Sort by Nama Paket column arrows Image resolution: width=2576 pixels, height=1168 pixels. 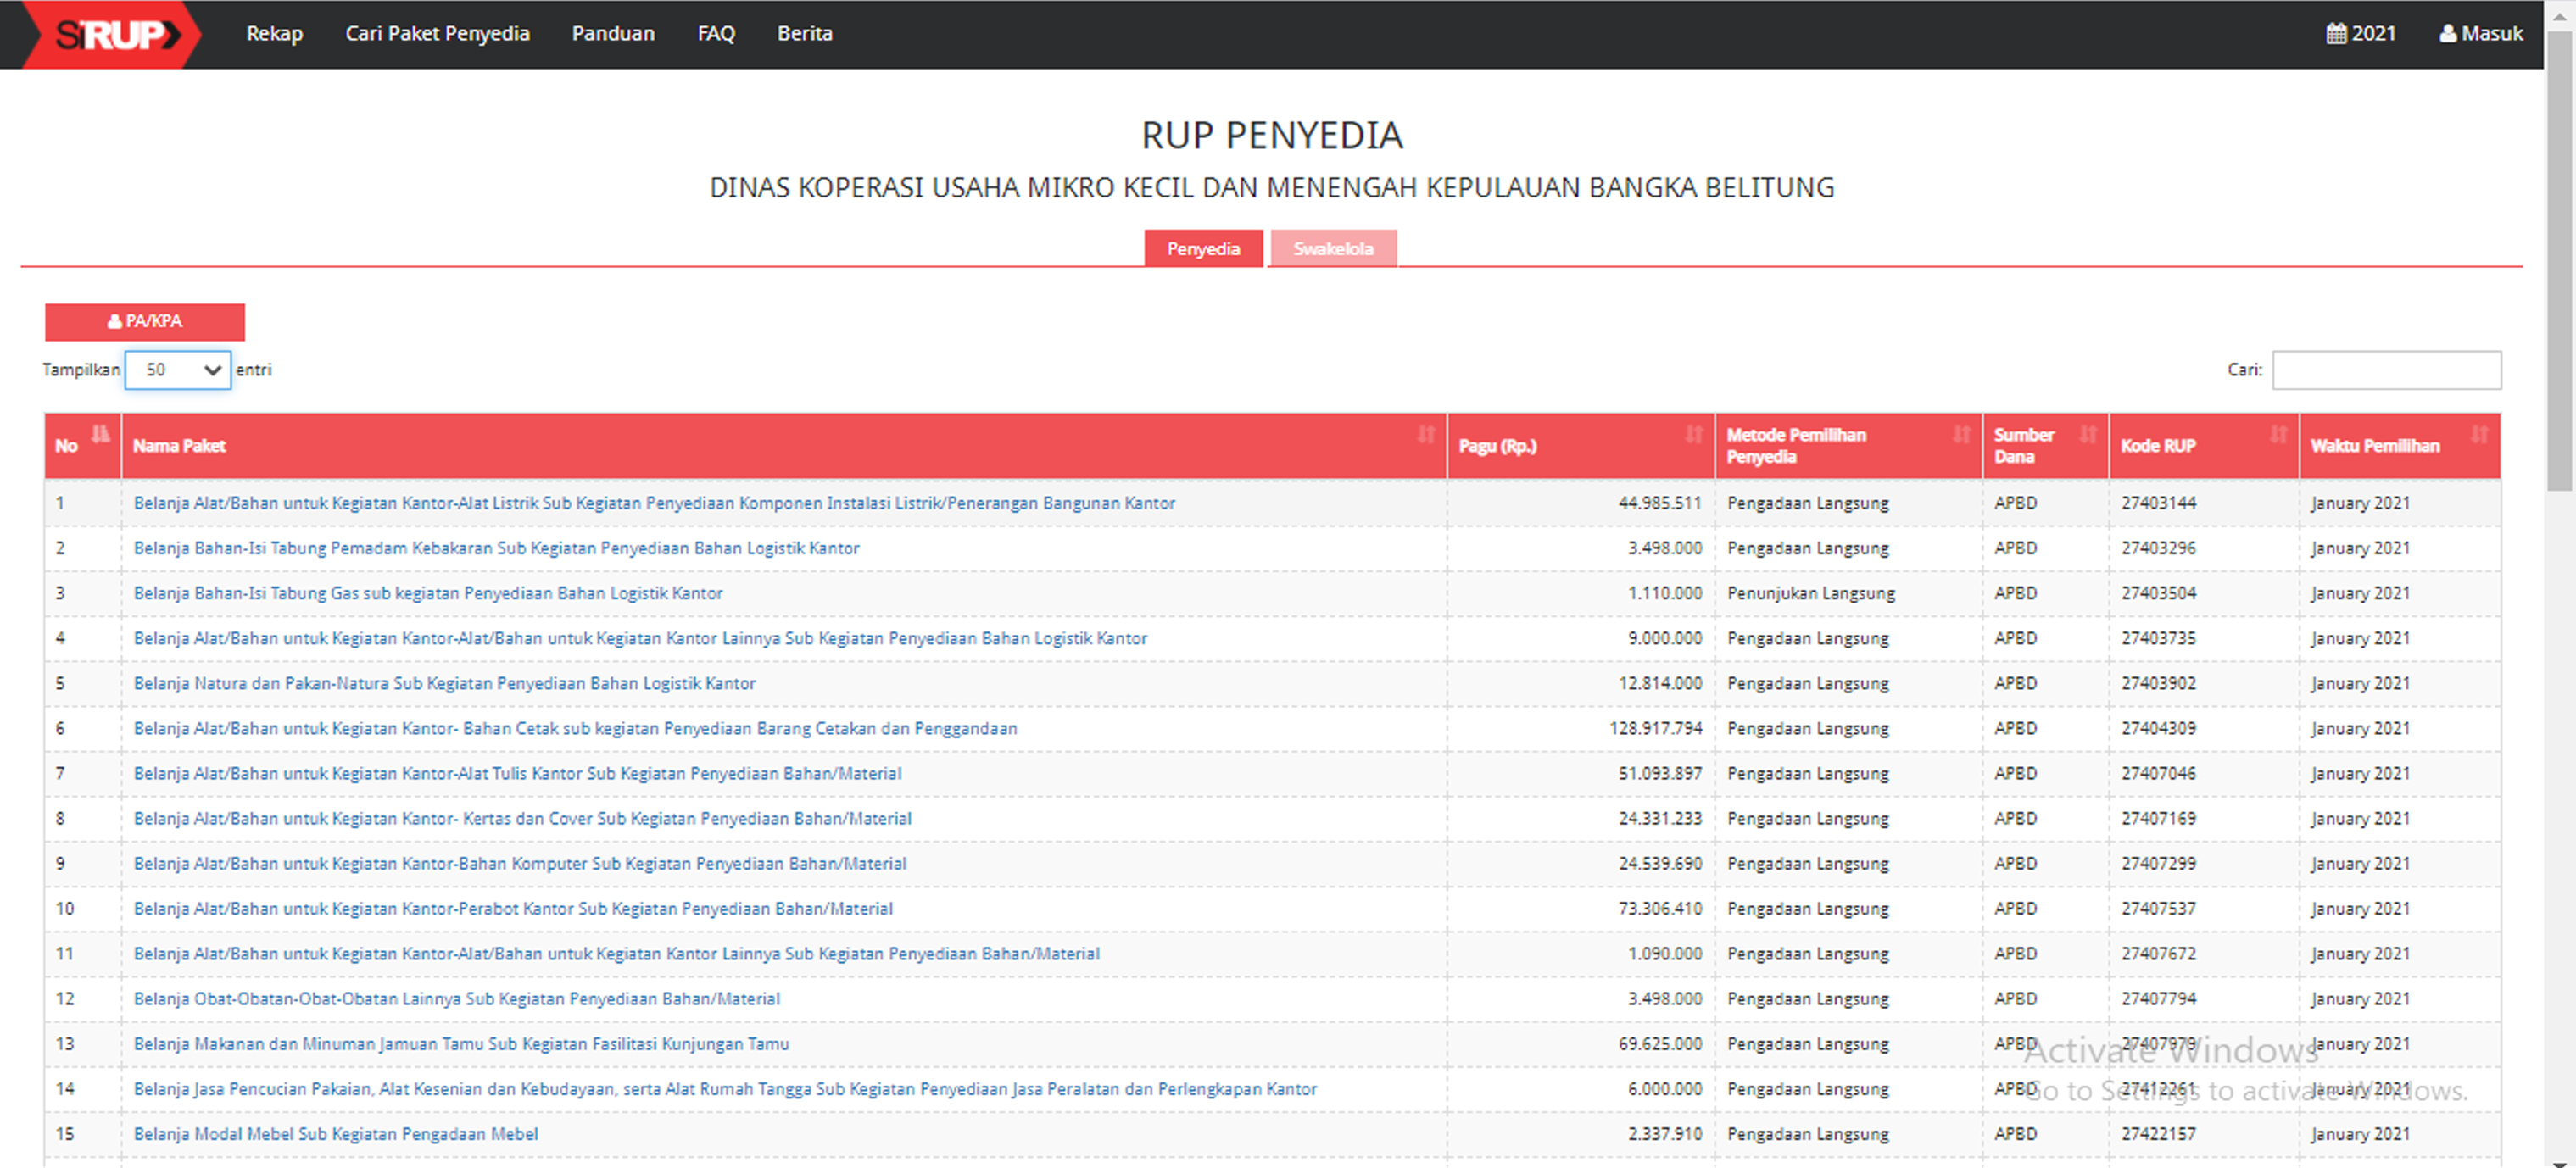pyautogui.click(x=1426, y=434)
